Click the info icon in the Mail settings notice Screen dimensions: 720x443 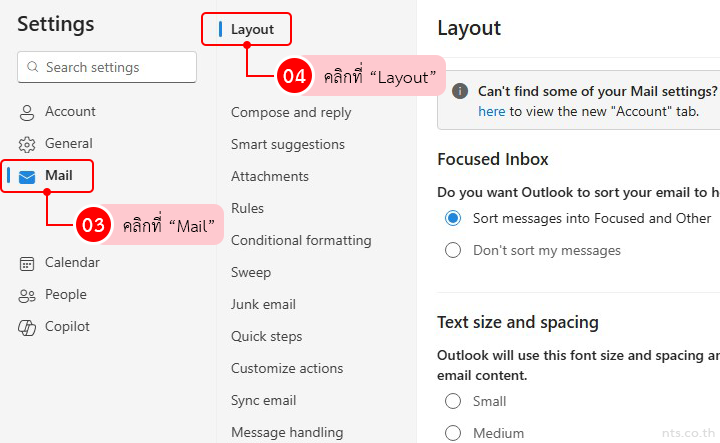coord(460,91)
